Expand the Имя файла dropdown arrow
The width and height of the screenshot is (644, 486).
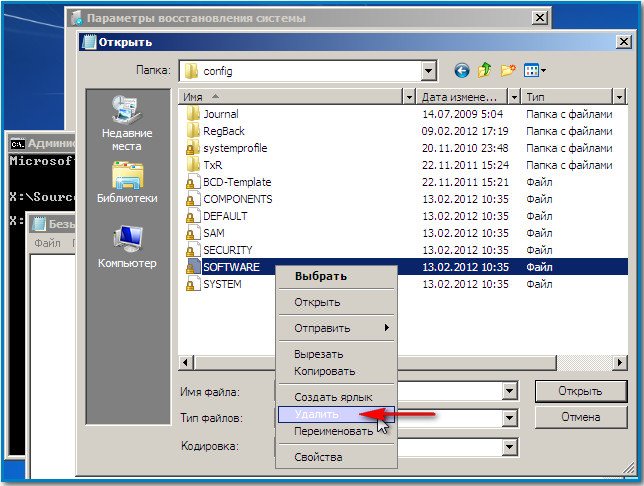pos(509,391)
